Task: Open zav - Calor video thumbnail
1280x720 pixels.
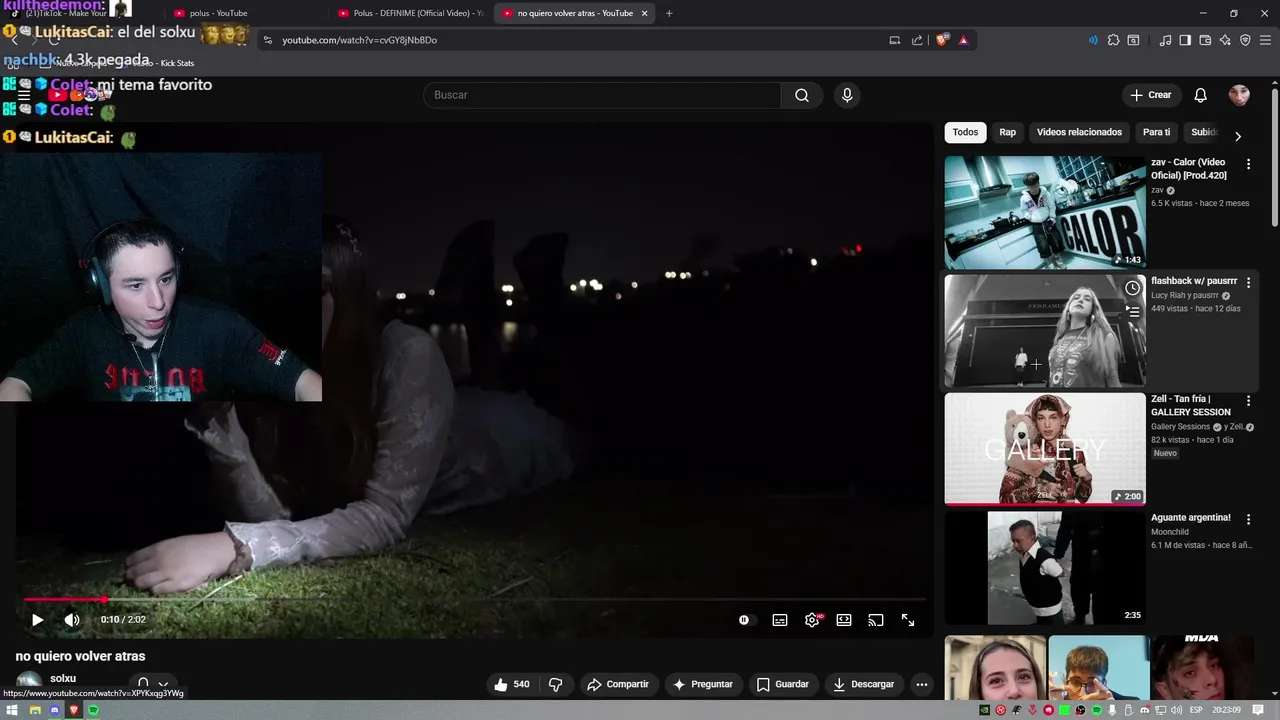Action: click(x=1045, y=212)
